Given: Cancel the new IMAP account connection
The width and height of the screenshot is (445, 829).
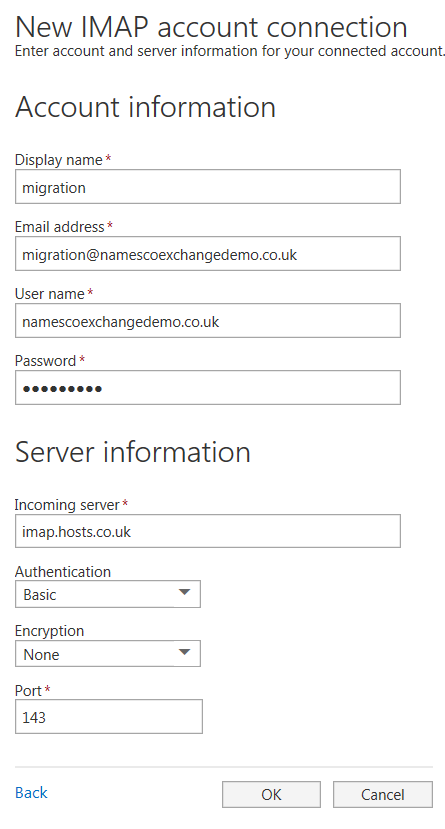Looking at the screenshot, I should tap(383, 795).
